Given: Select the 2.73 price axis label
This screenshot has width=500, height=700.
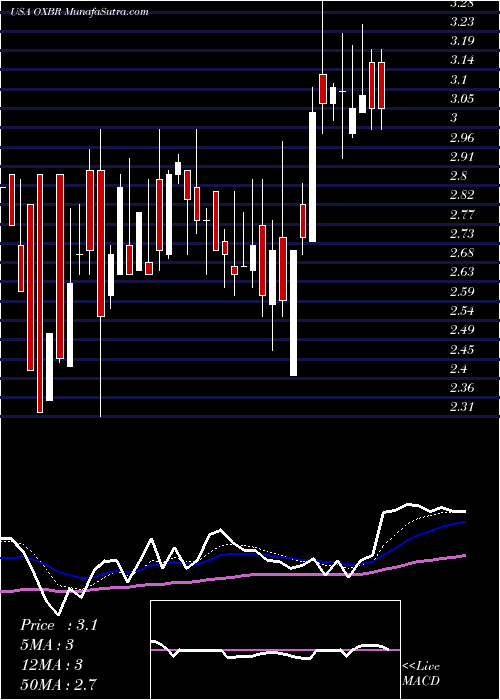Looking at the screenshot, I should [462, 234].
